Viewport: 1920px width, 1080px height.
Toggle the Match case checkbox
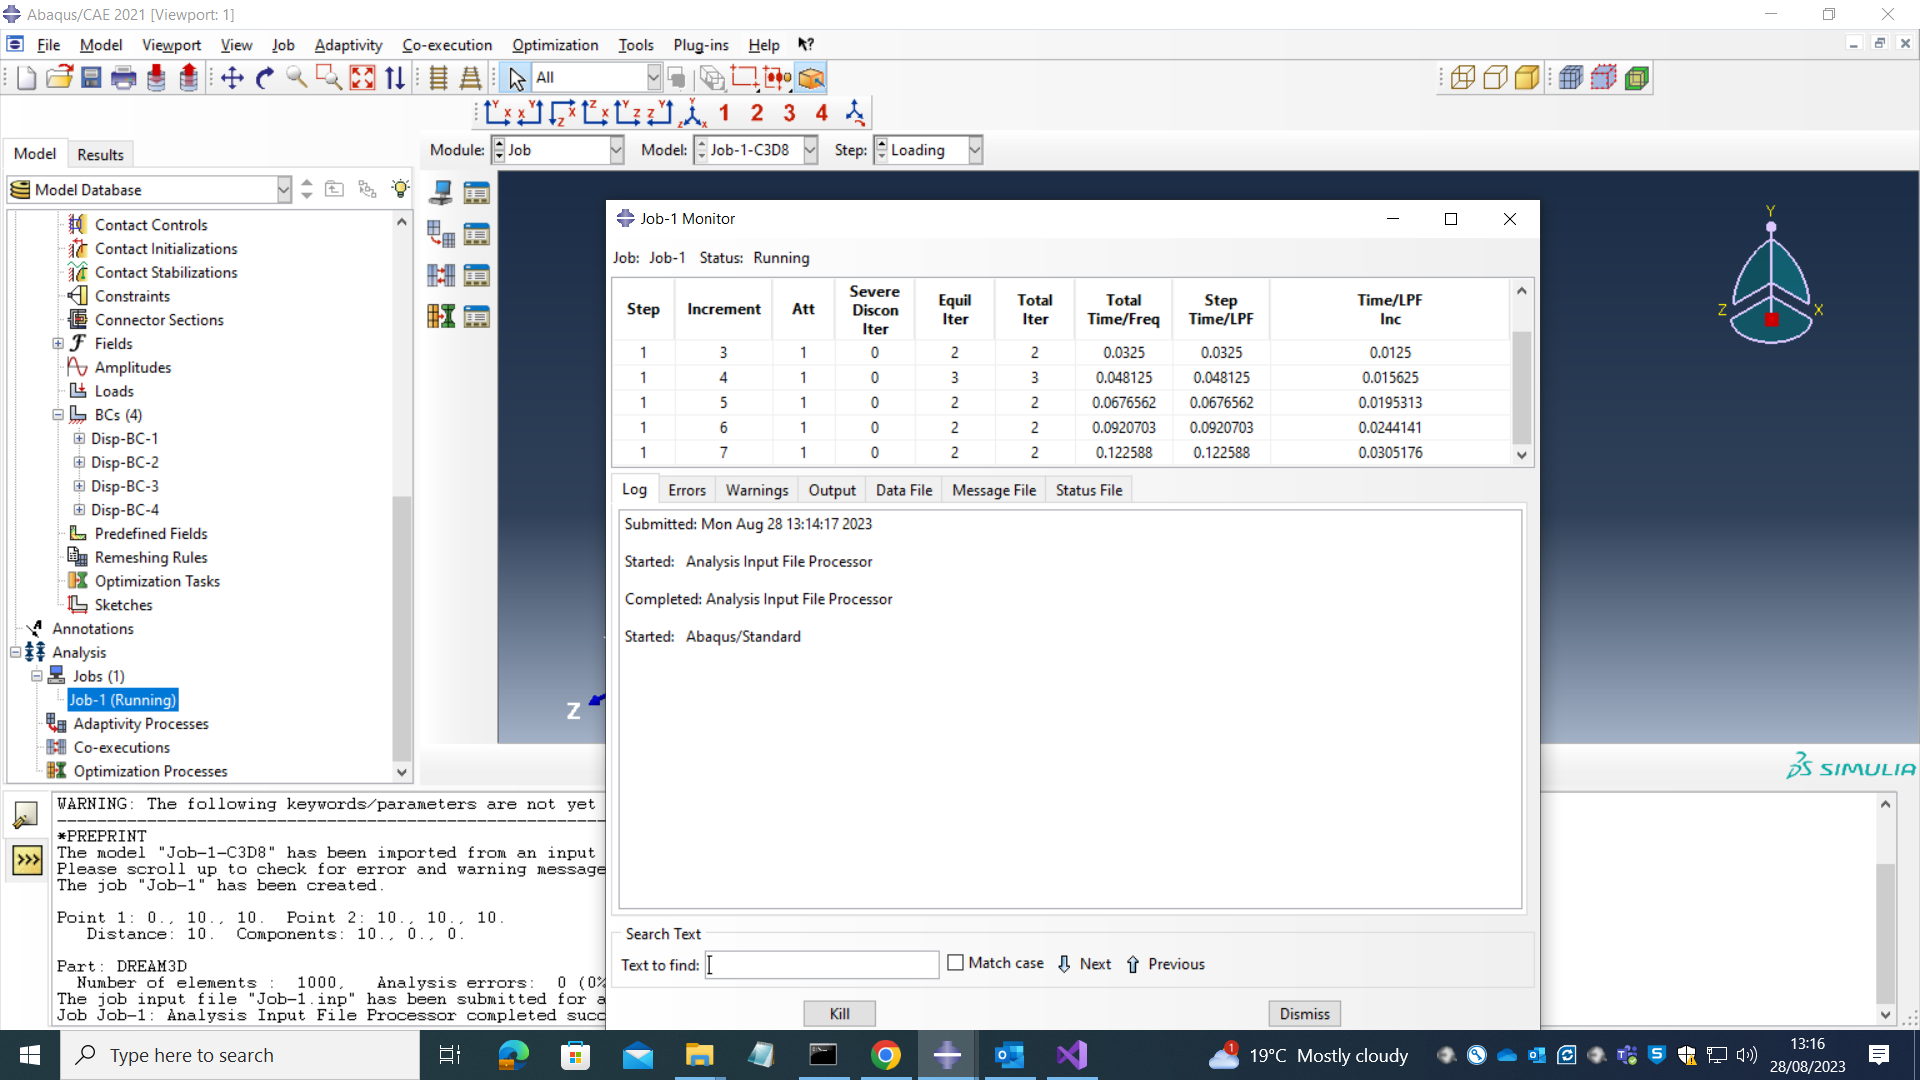955,963
